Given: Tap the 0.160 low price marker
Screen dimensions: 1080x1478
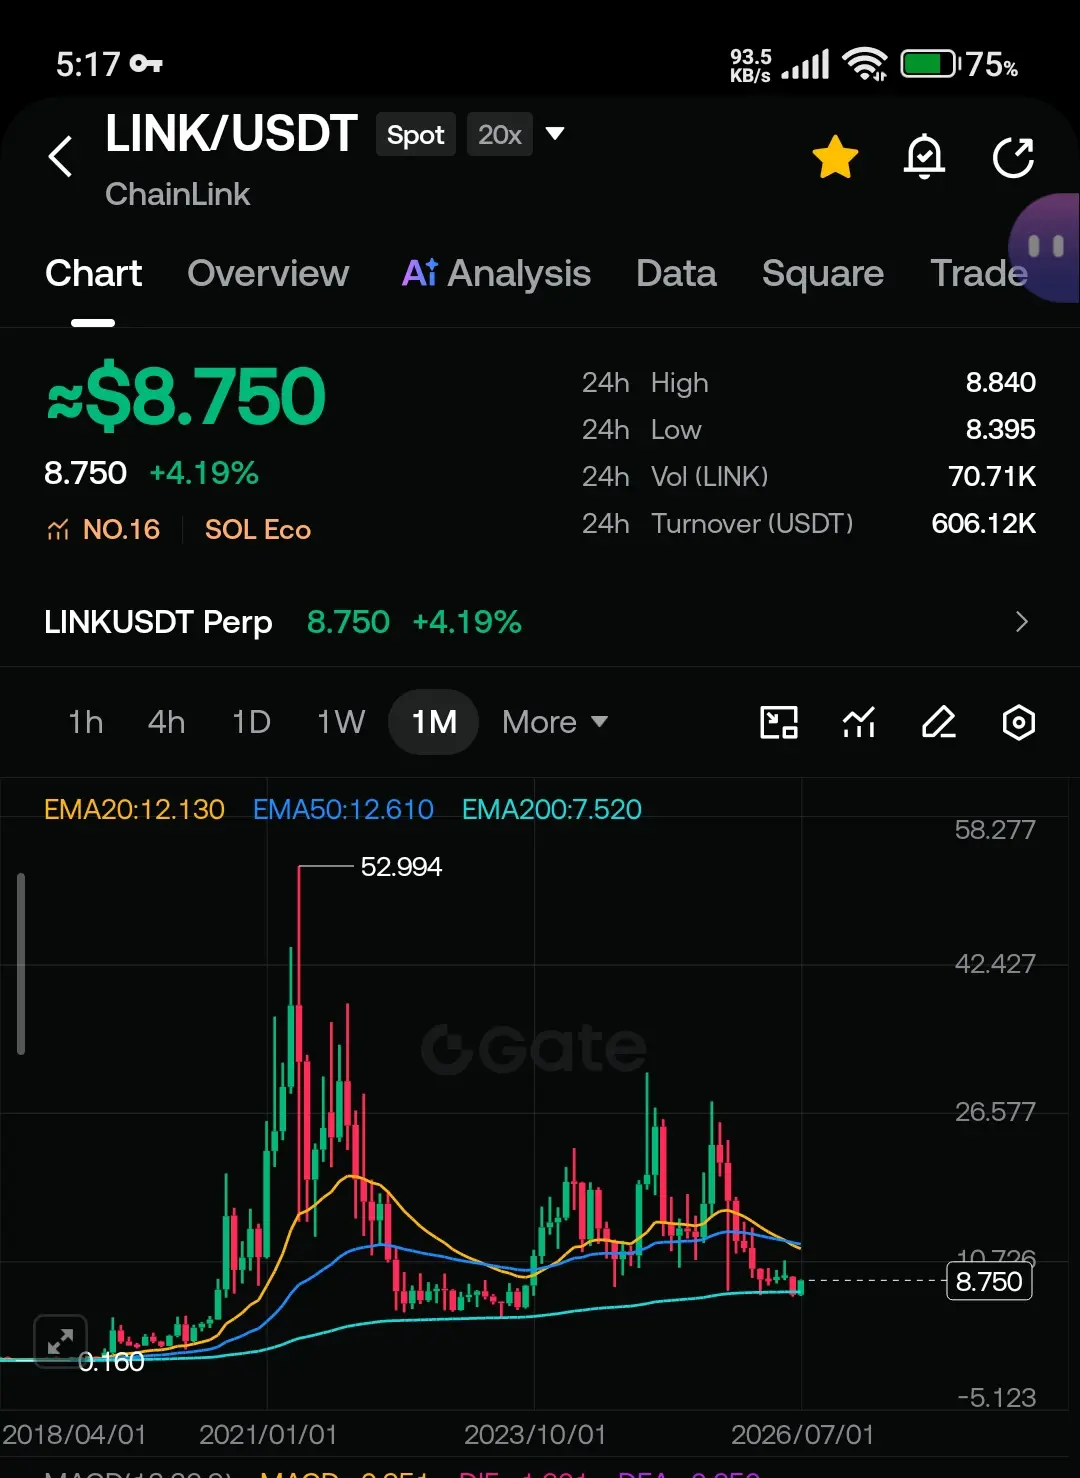Looking at the screenshot, I should [x=111, y=1362].
